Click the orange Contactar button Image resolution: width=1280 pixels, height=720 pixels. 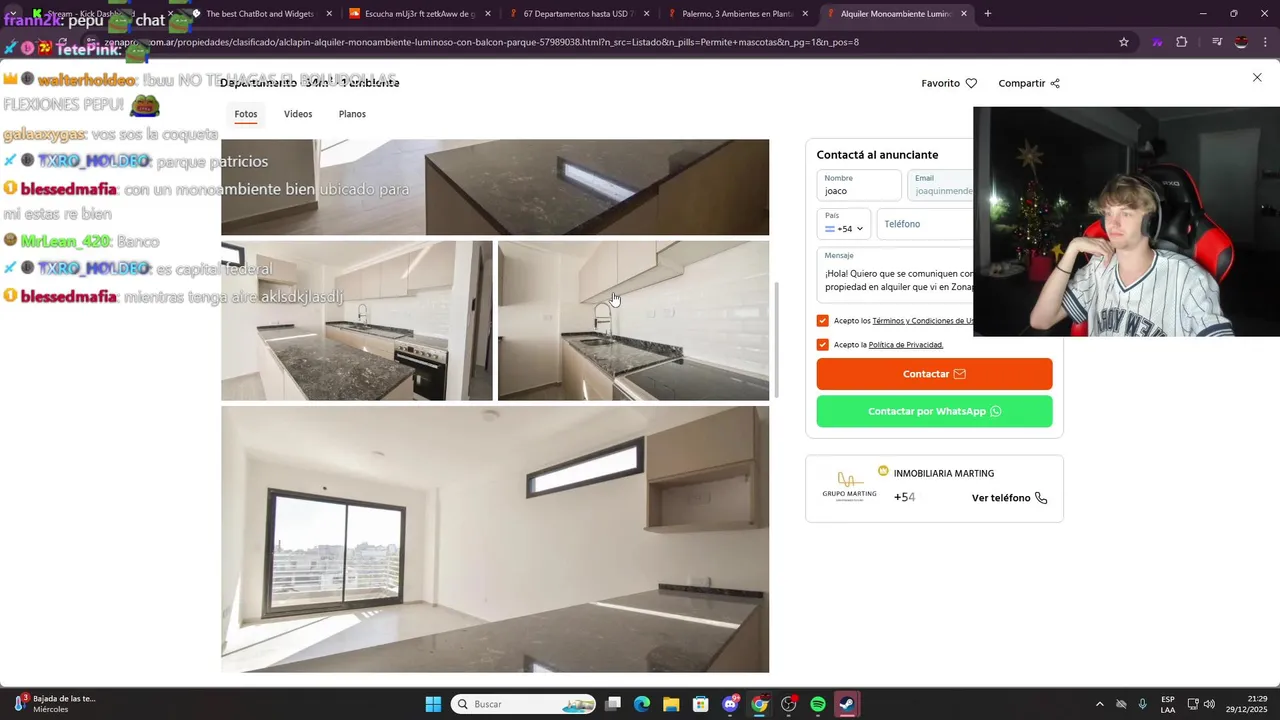tap(934, 374)
